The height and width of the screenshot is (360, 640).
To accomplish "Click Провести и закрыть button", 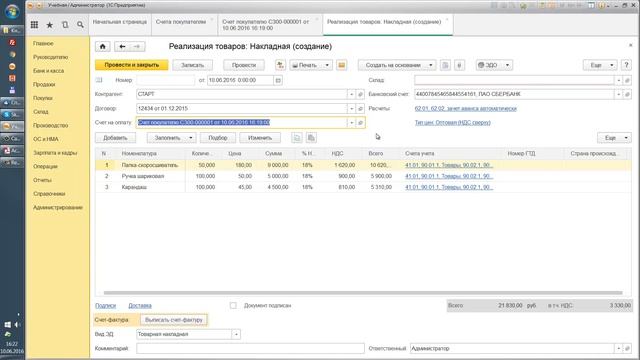I will (x=132, y=65).
